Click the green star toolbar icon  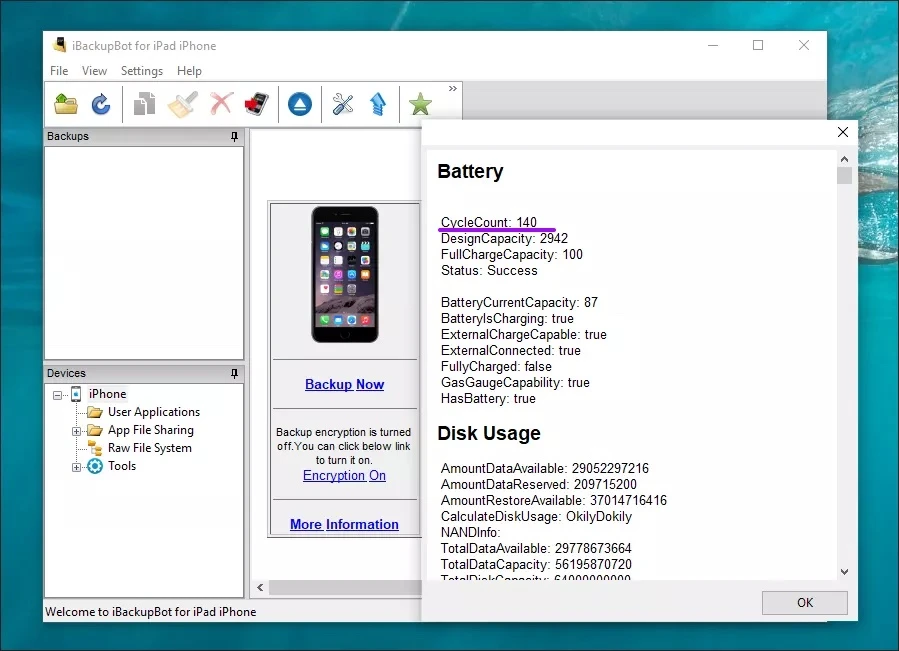[x=421, y=104]
